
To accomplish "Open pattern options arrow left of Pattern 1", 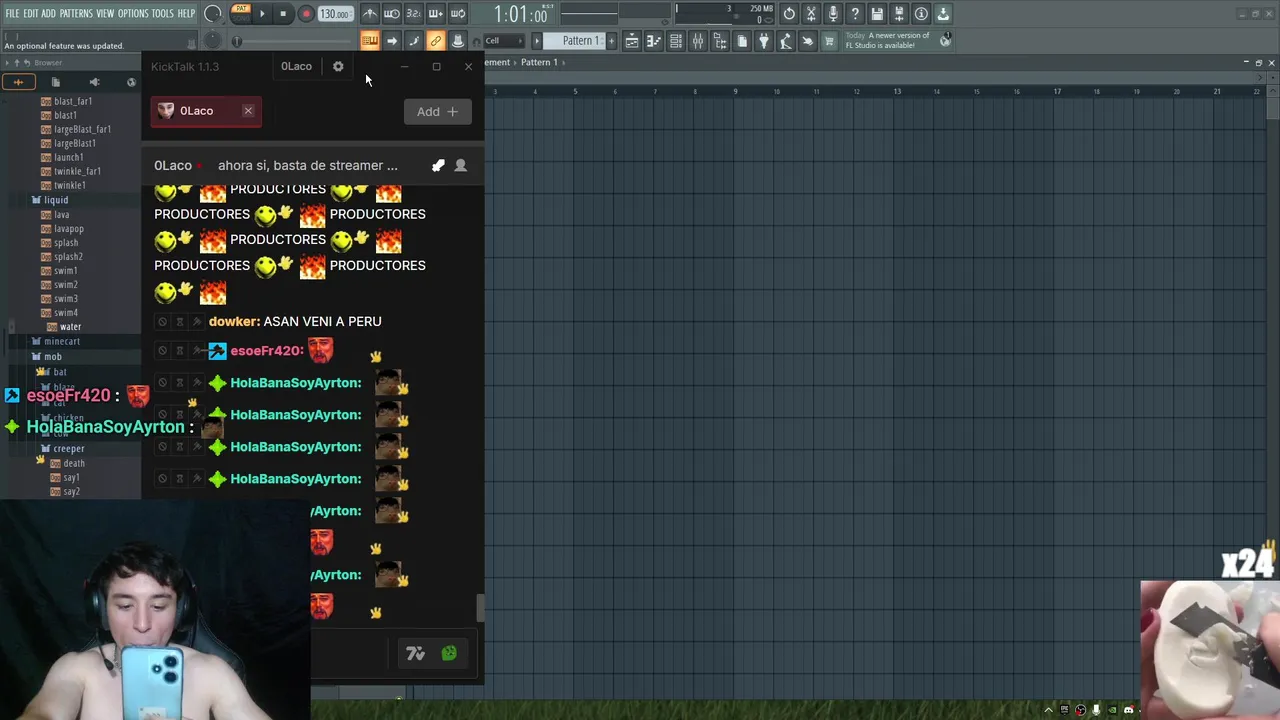I will [x=537, y=41].
